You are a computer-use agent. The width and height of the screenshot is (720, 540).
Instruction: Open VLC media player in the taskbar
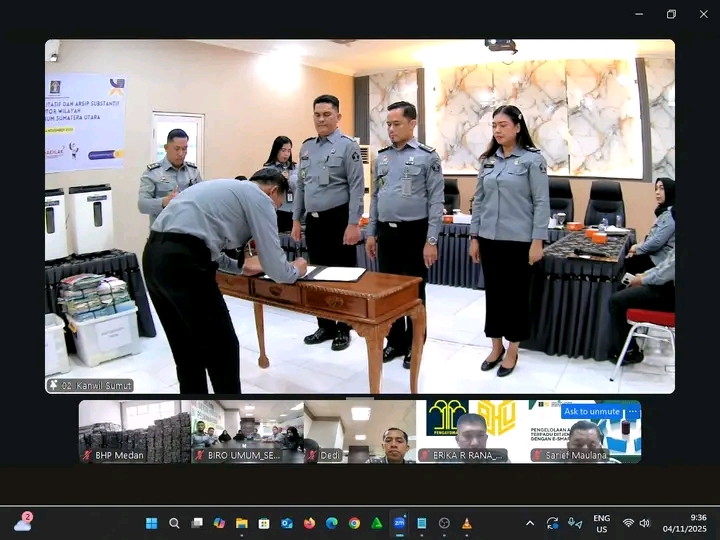click(x=466, y=523)
